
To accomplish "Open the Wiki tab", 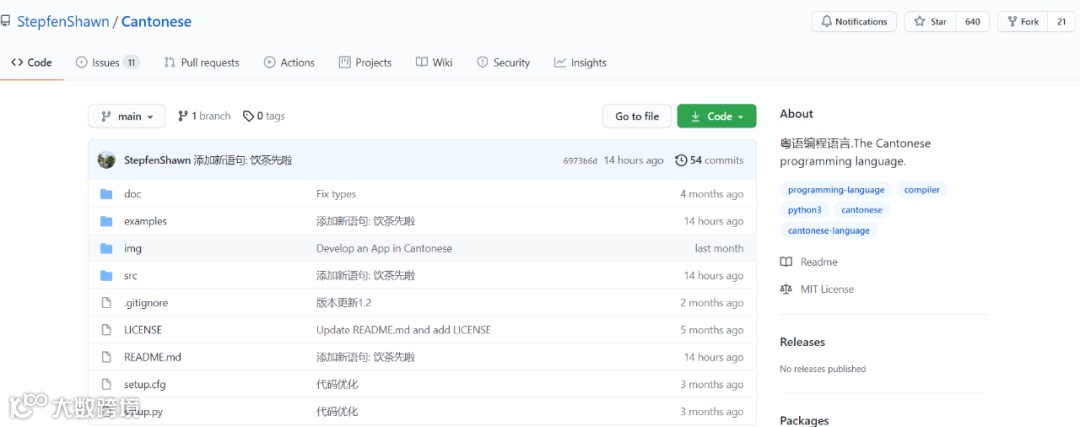I will 434,63.
